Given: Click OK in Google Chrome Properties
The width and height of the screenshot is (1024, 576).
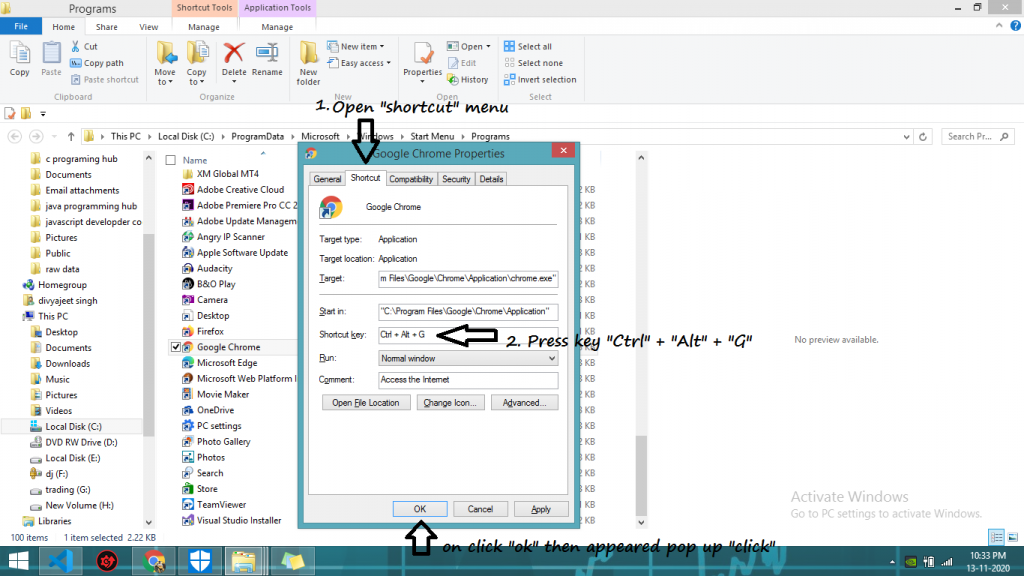Looking at the screenshot, I should click(x=420, y=509).
